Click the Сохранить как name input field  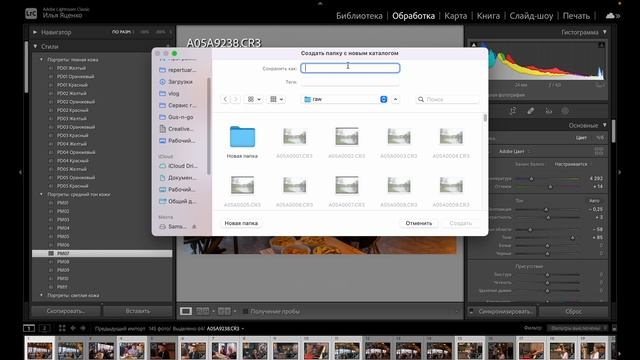coord(350,68)
